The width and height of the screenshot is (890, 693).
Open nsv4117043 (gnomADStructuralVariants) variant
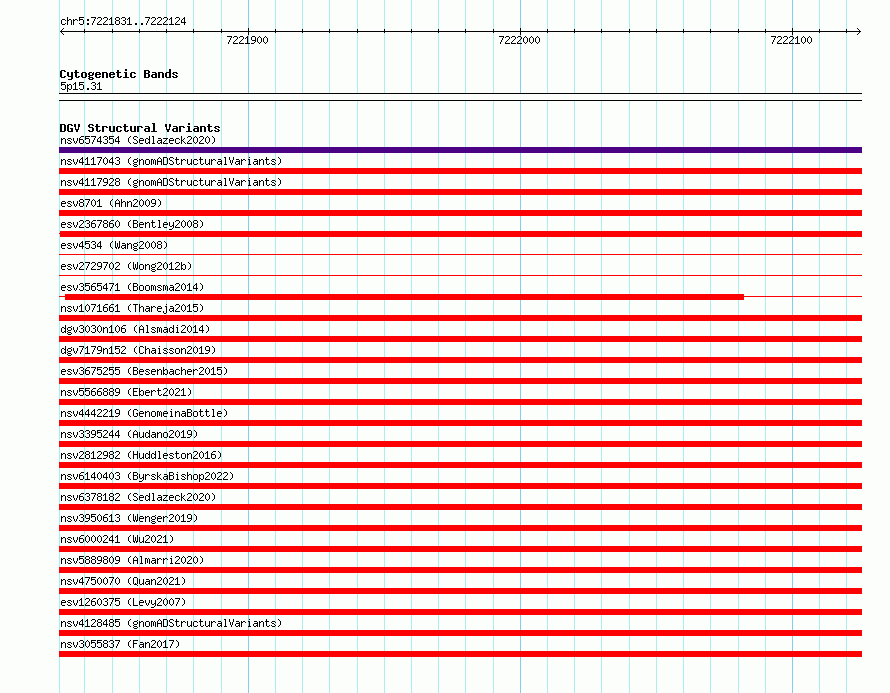coord(171,161)
